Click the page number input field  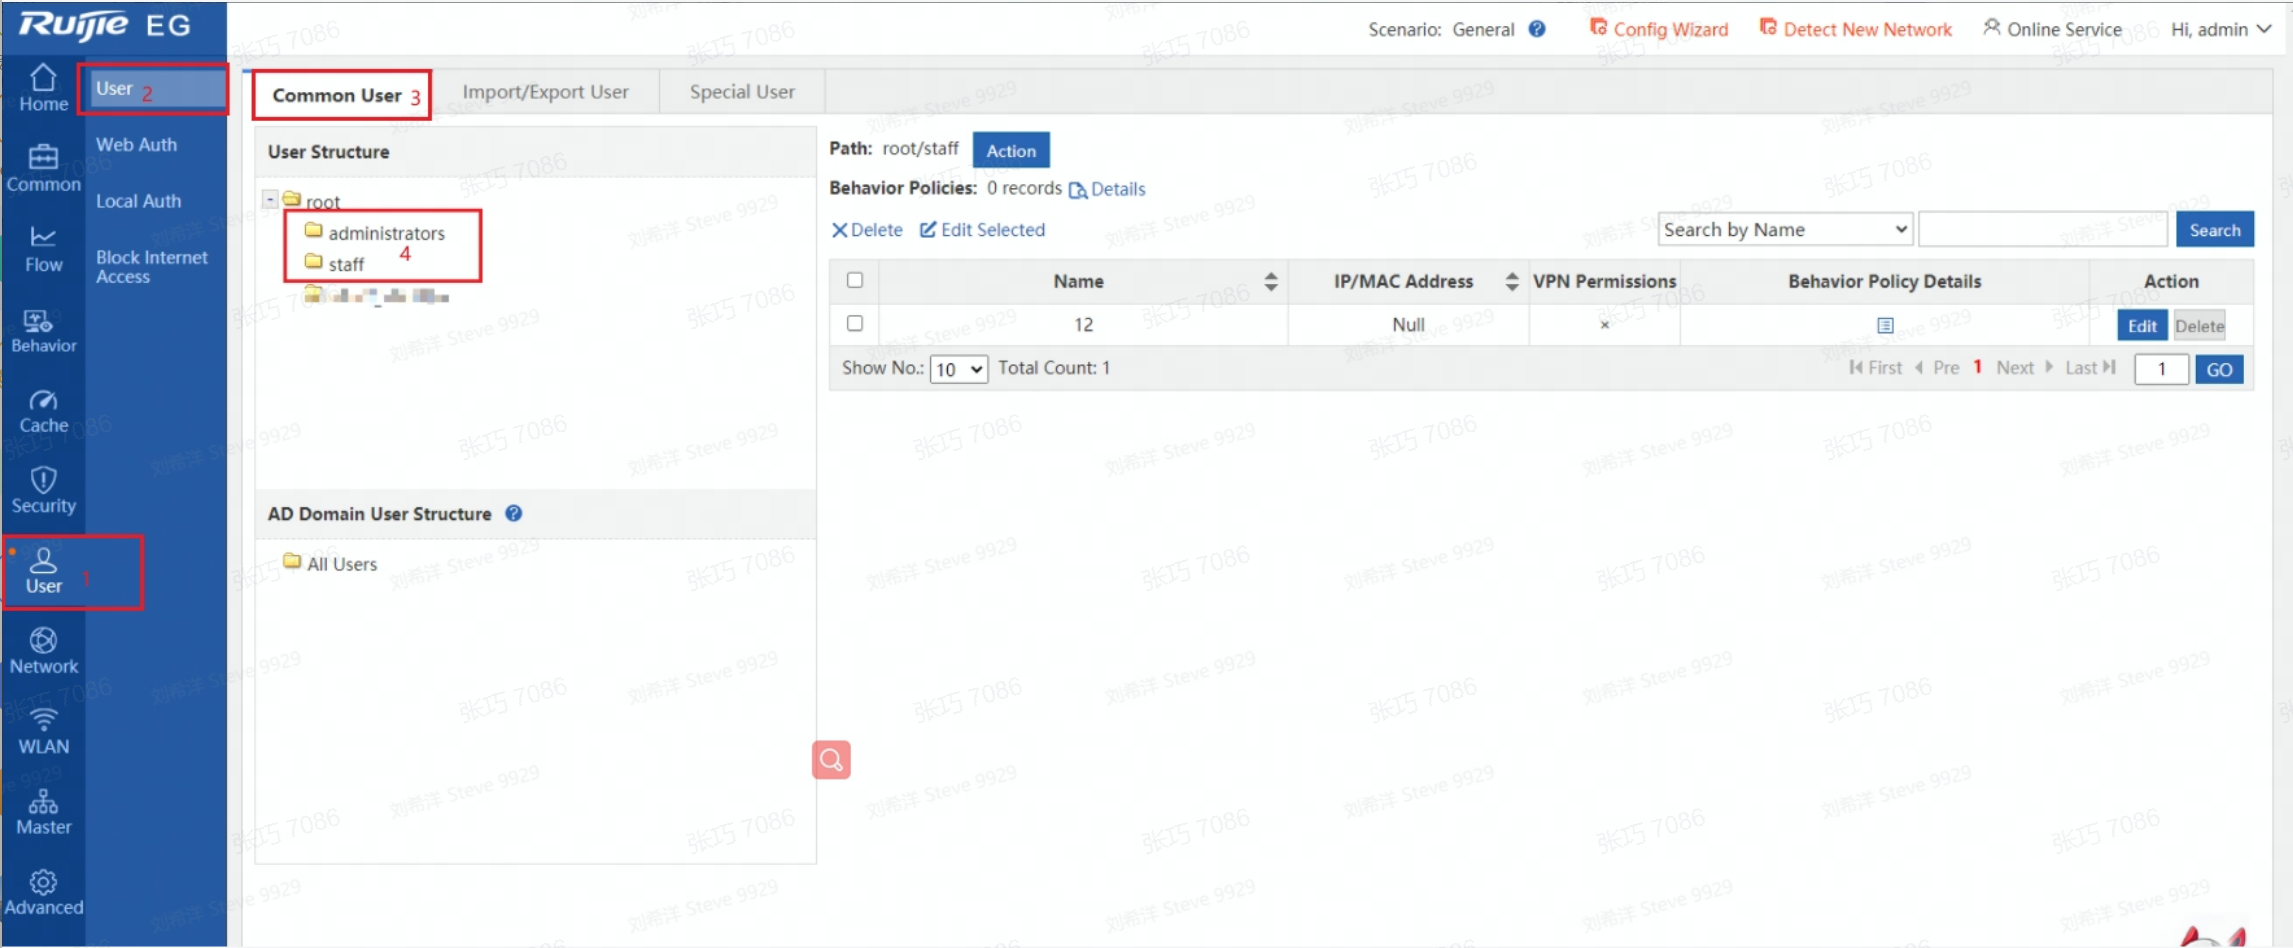[x=2160, y=369]
